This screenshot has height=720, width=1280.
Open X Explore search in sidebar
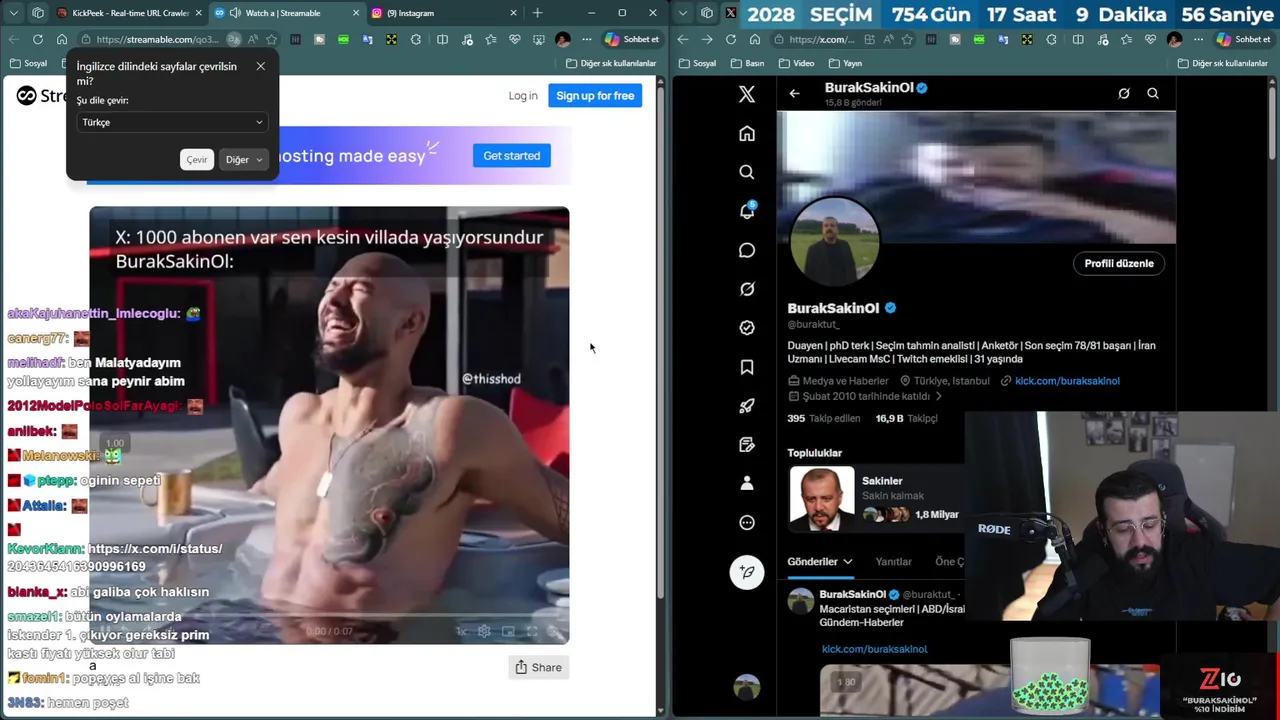pos(747,172)
